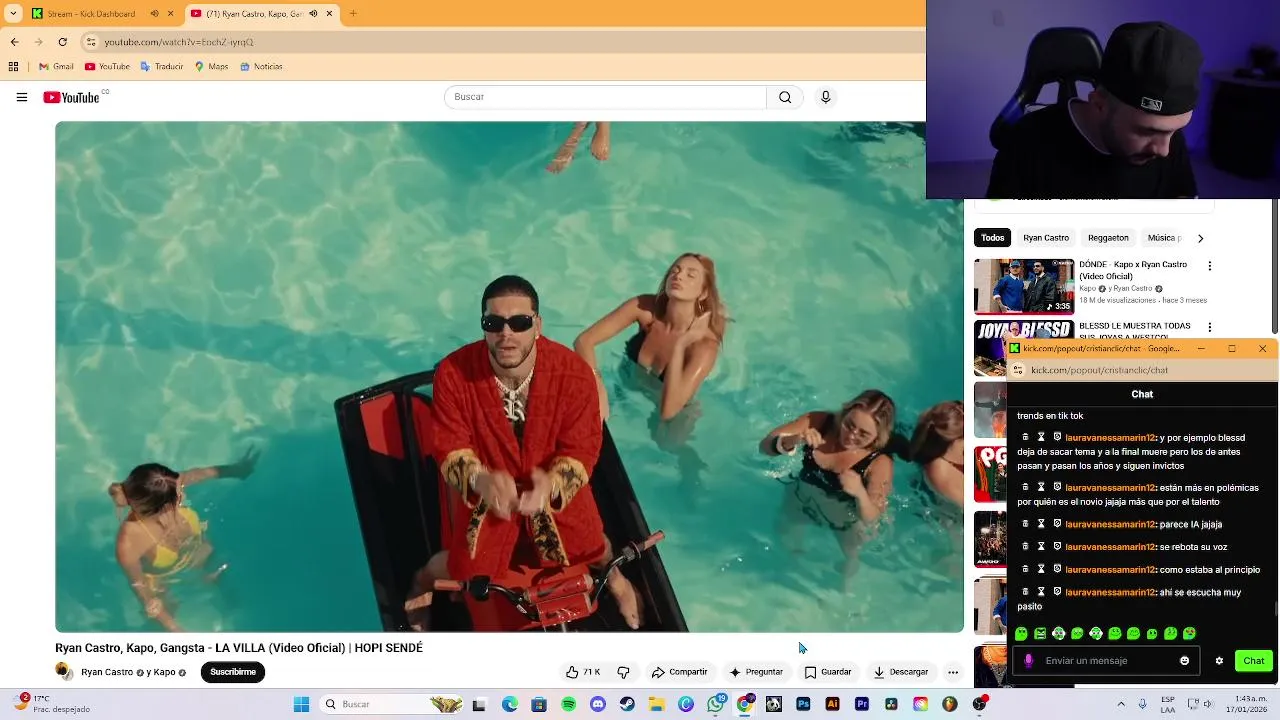This screenshot has height=720, width=1280.
Task: Go back in browser history
Action: point(14,42)
